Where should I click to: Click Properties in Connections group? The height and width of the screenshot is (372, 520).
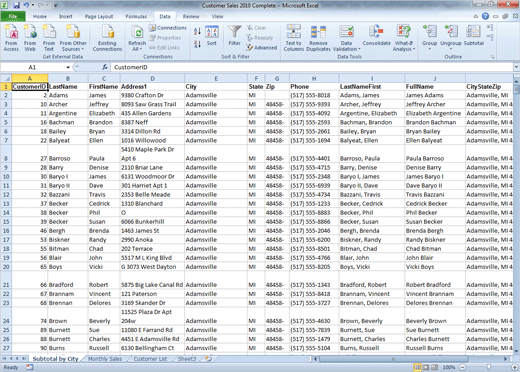(165, 38)
